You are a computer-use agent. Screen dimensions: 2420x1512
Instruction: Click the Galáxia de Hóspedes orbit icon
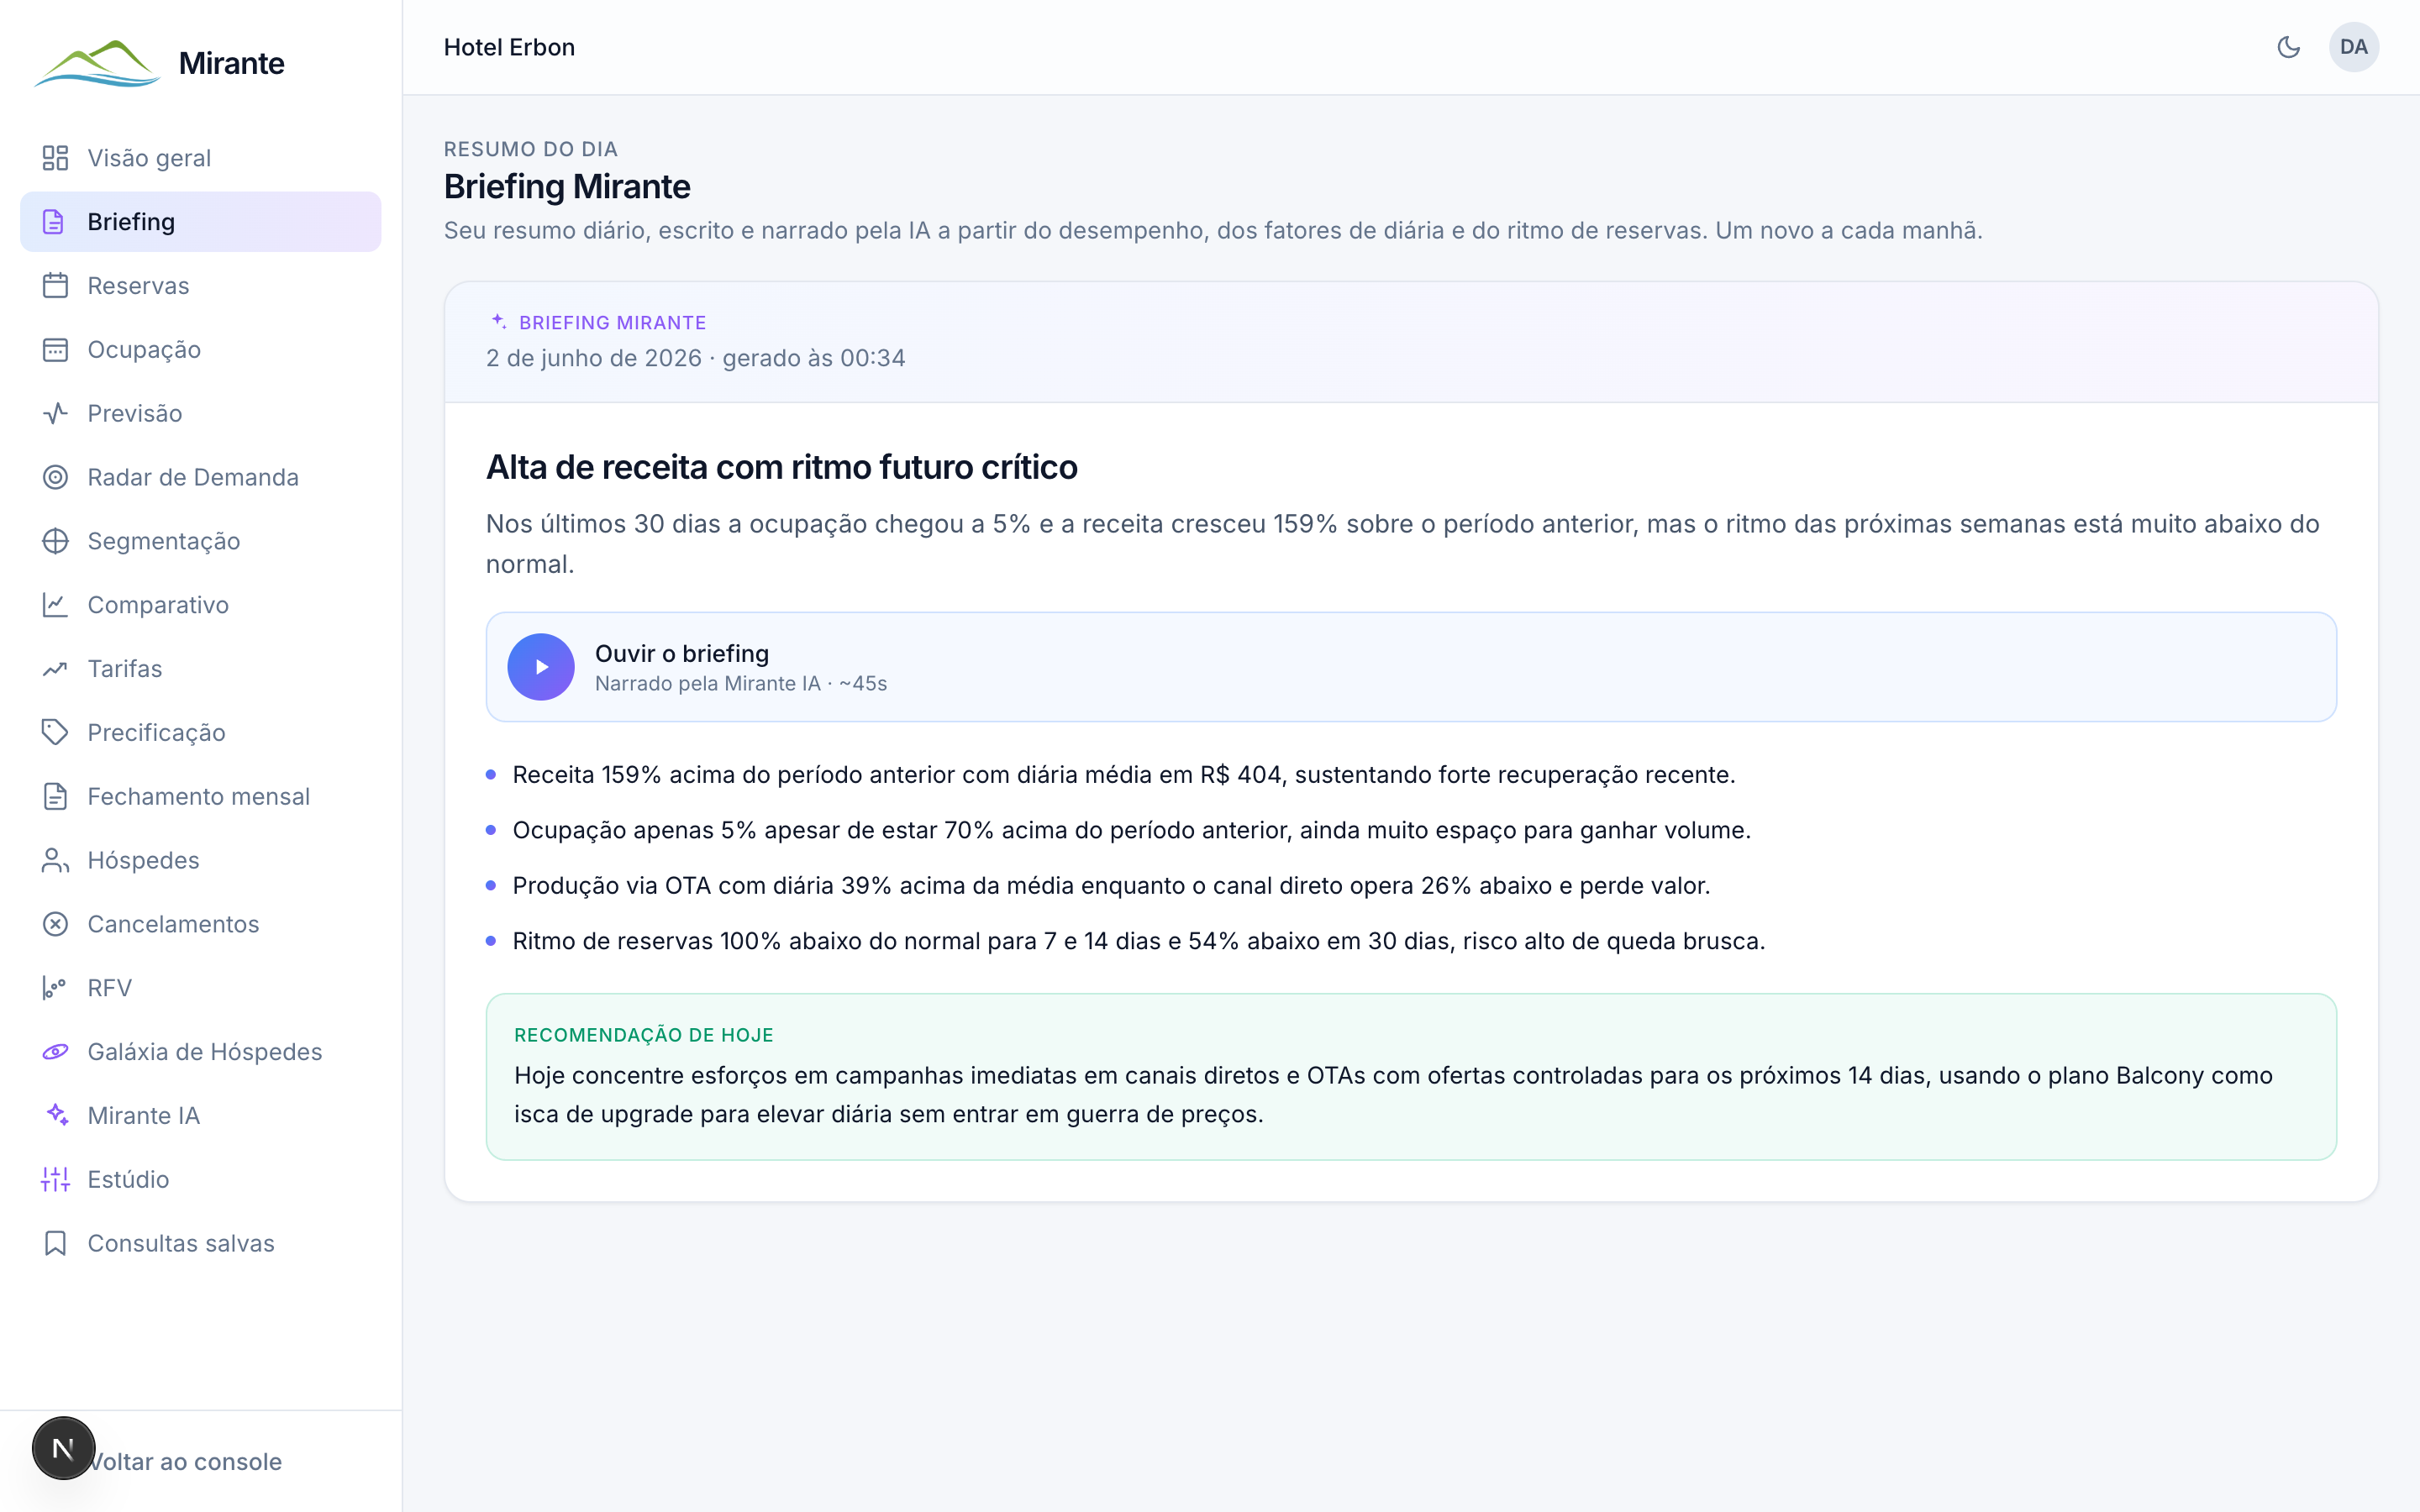point(55,1052)
